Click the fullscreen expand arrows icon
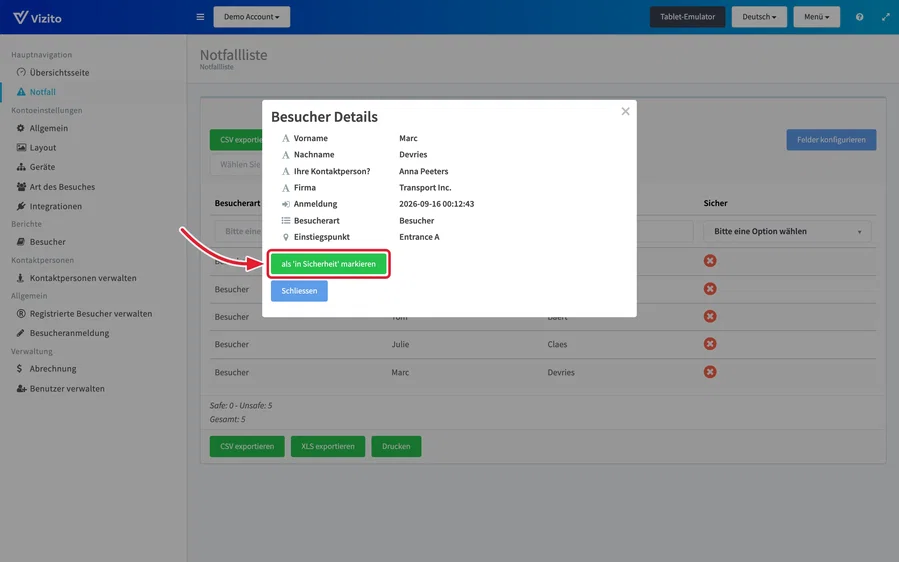The height and width of the screenshot is (562, 899). click(x=886, y=17)
